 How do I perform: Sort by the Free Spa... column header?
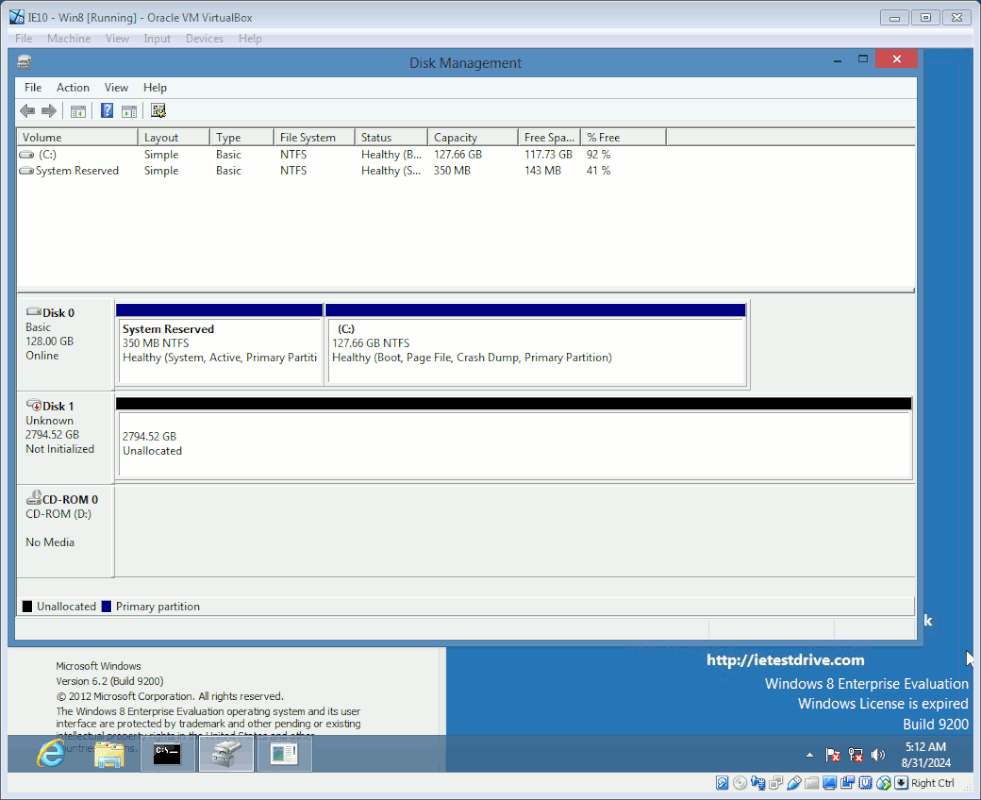click(x=549, y=138)
